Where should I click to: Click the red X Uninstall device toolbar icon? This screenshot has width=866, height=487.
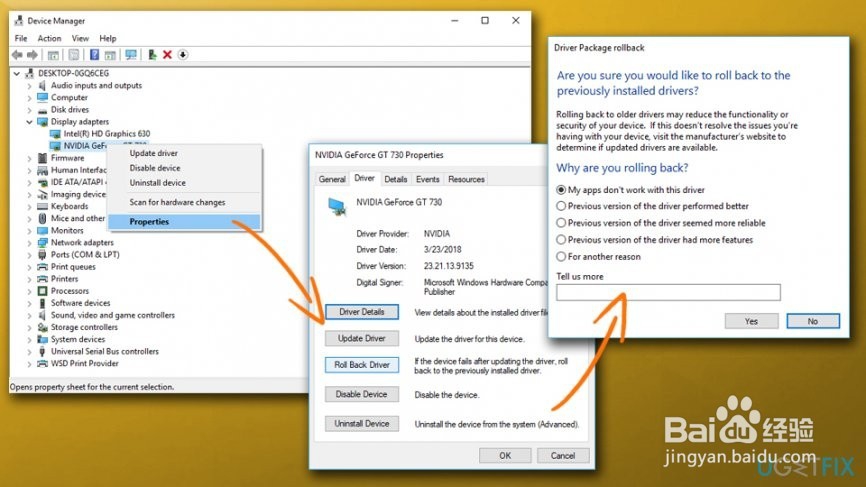(167, 55)
